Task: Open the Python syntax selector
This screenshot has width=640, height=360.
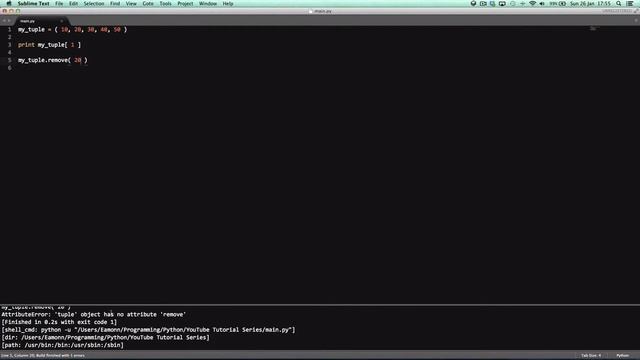Action: [x=622, y=356]
